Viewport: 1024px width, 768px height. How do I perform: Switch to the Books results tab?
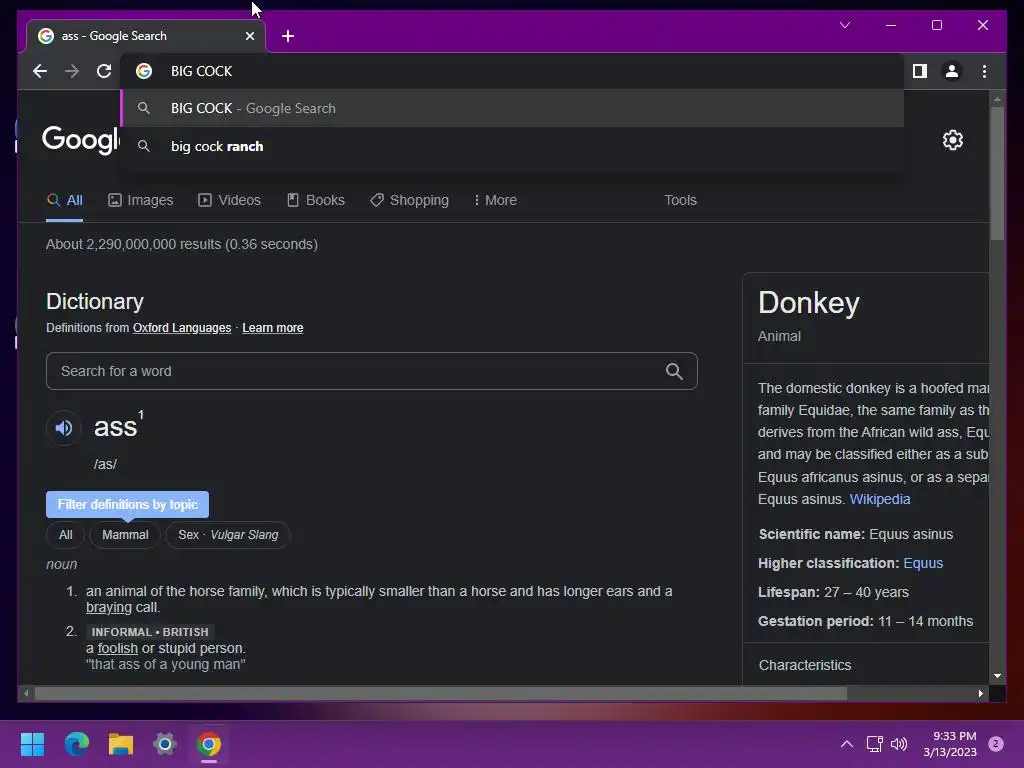(x=316, y=200)
